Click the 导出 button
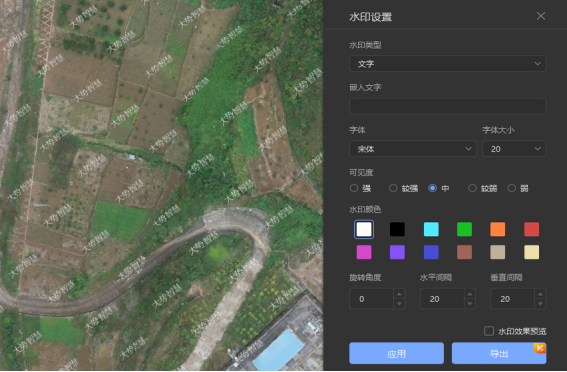This screenshot has width=567, height=372. click(499, 353)
